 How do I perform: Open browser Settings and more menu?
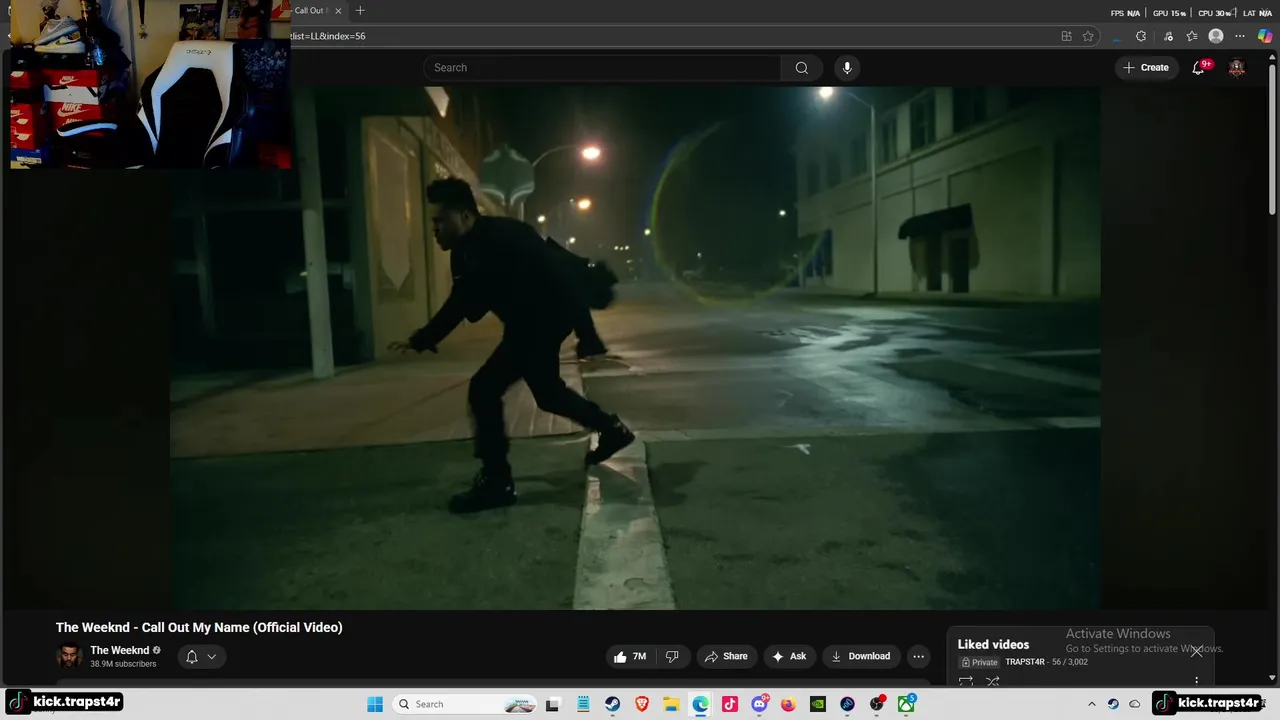[x=1240, y=36]
